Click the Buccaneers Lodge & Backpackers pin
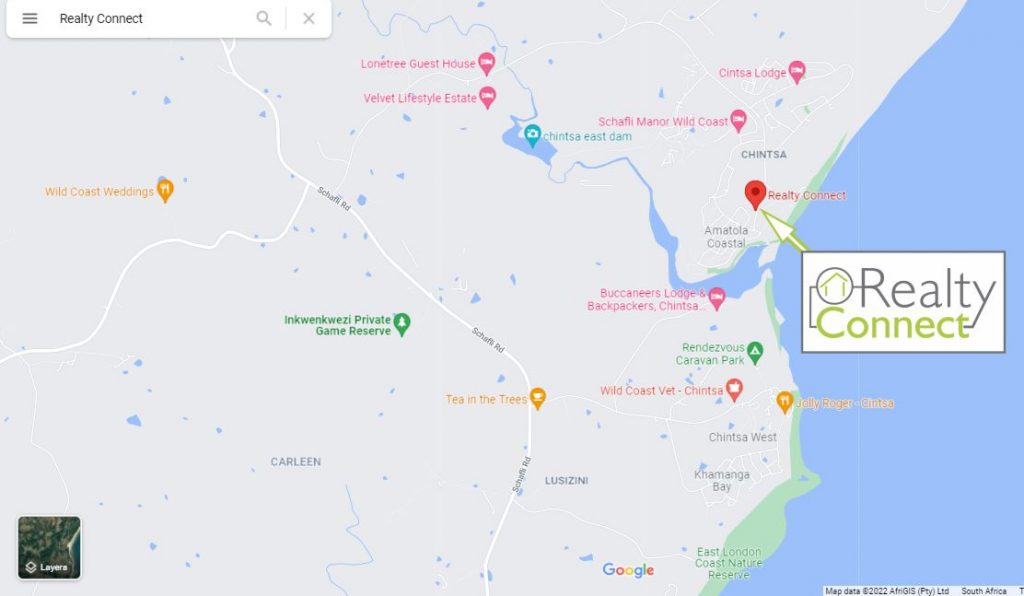This screenshot has height=596, width=1024. pos(716,298)
